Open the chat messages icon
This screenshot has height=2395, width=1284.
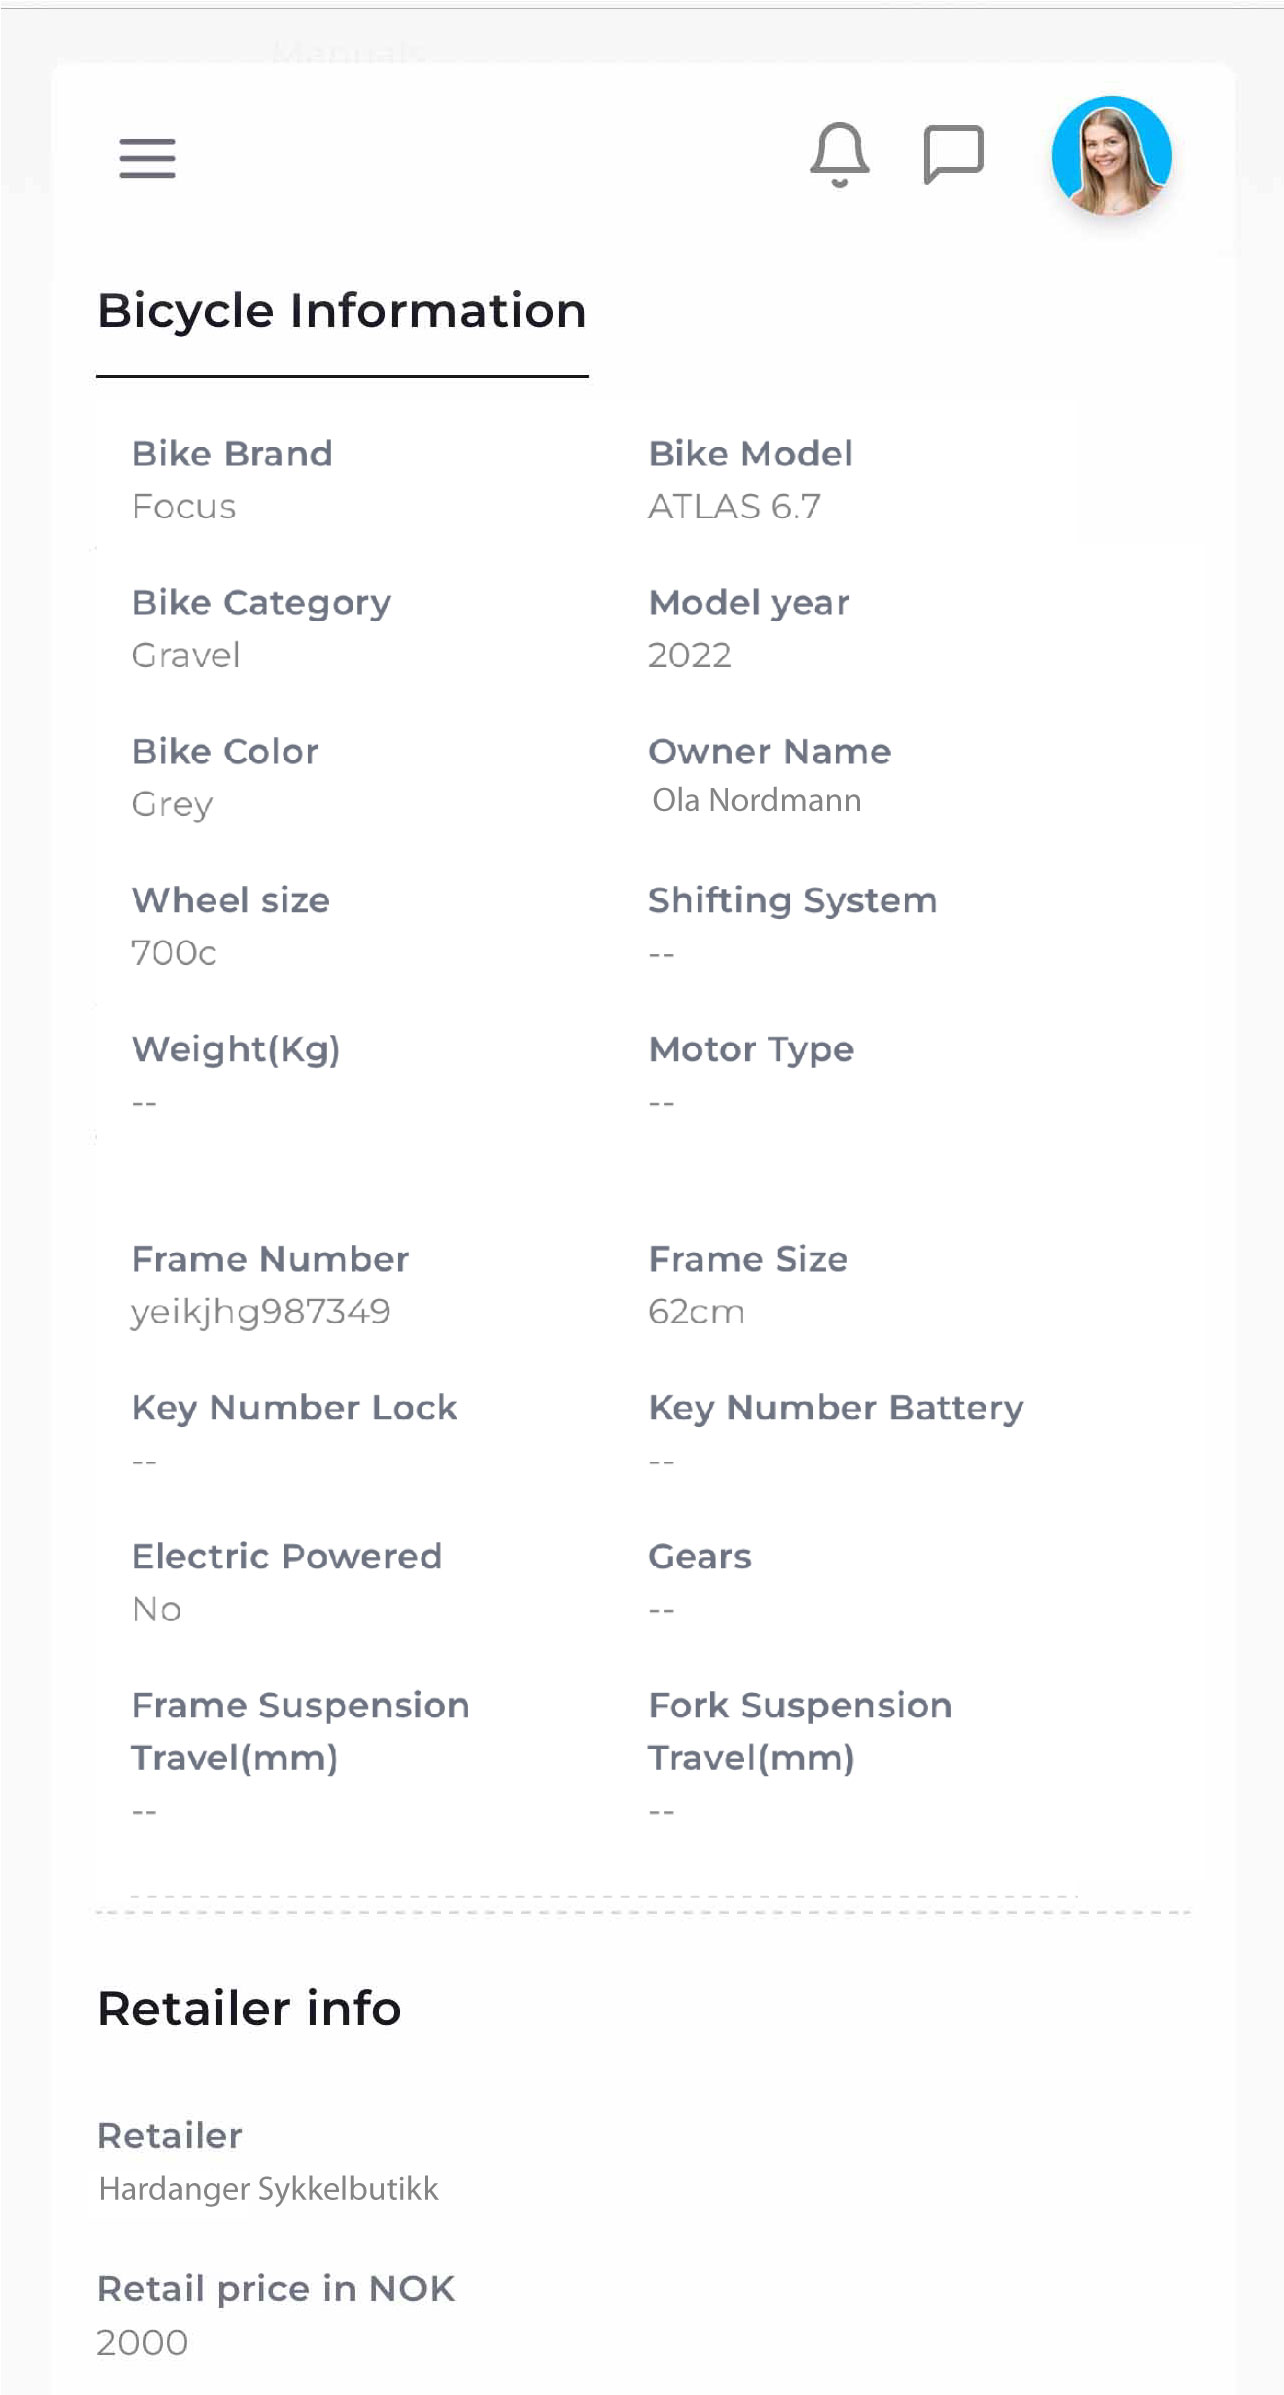point(953,154)
